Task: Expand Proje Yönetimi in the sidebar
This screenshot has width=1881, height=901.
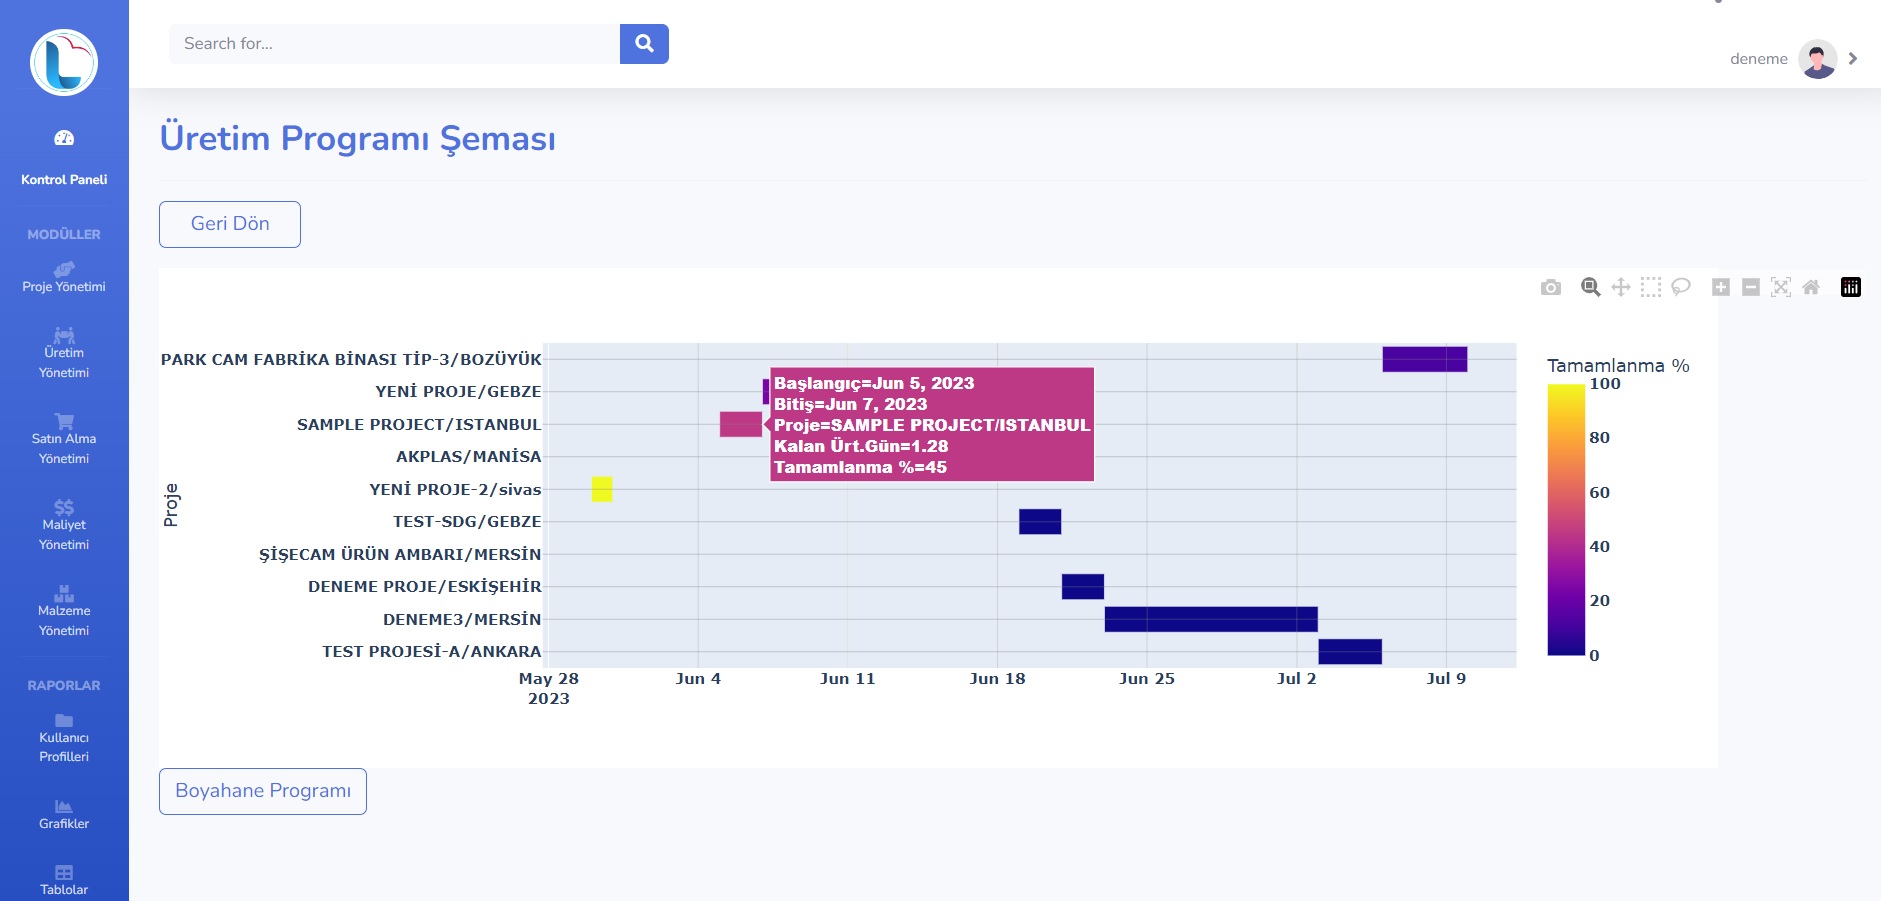Action: (x=64, y=277)
